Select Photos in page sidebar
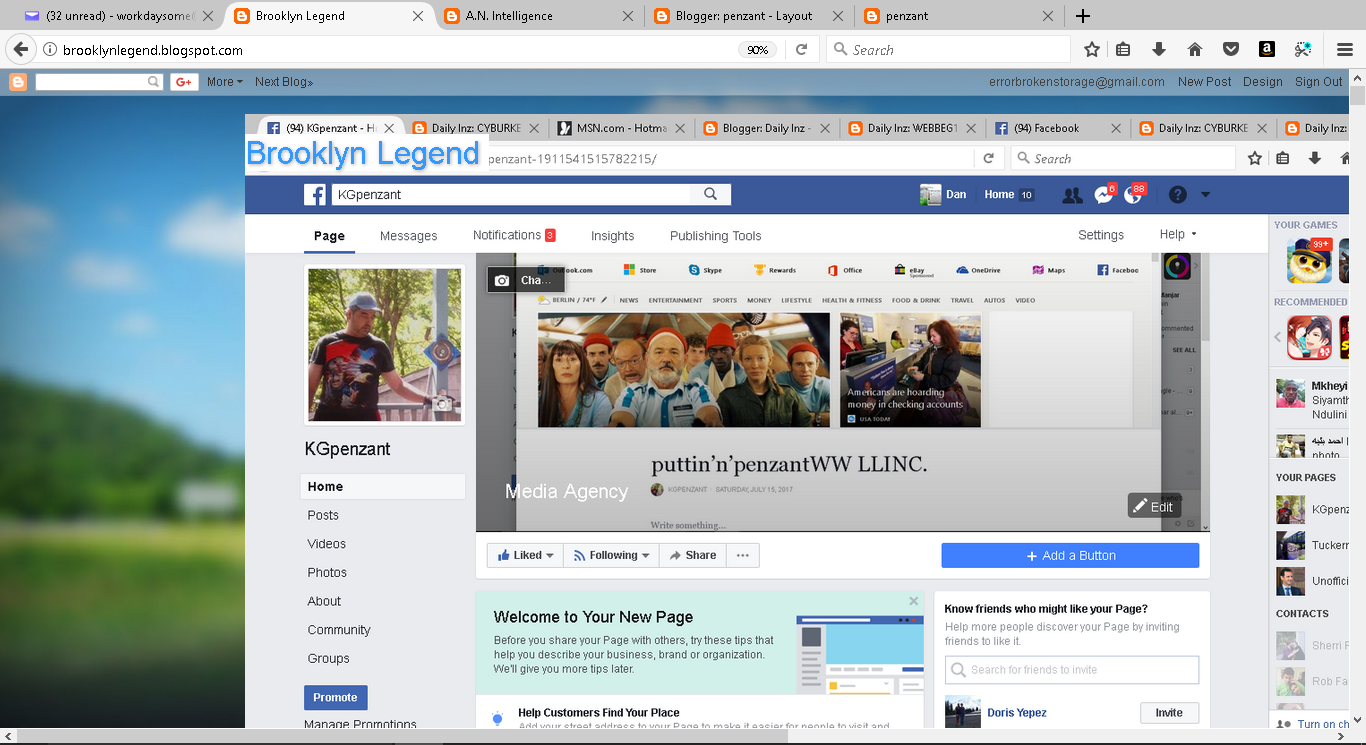 [327, 572]
